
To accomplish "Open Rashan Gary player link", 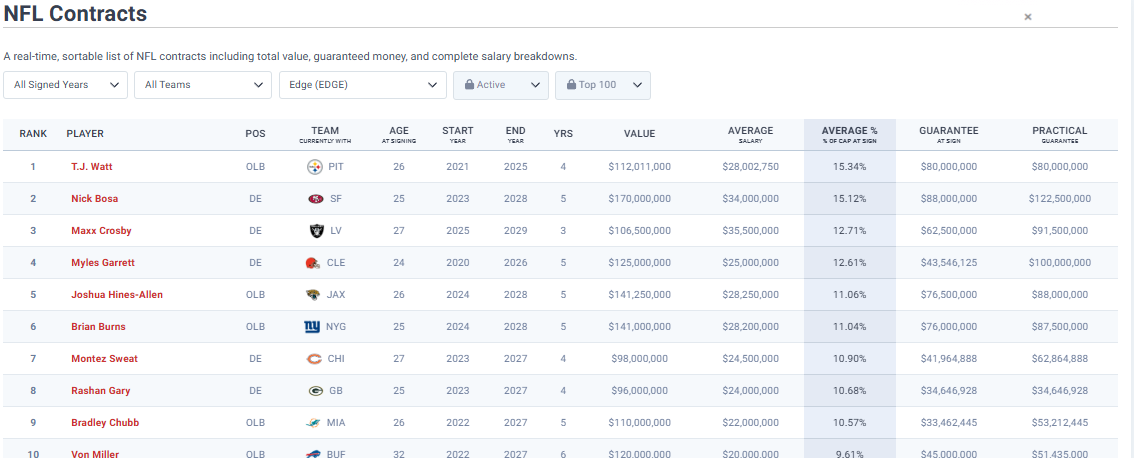I will point(102,391).
